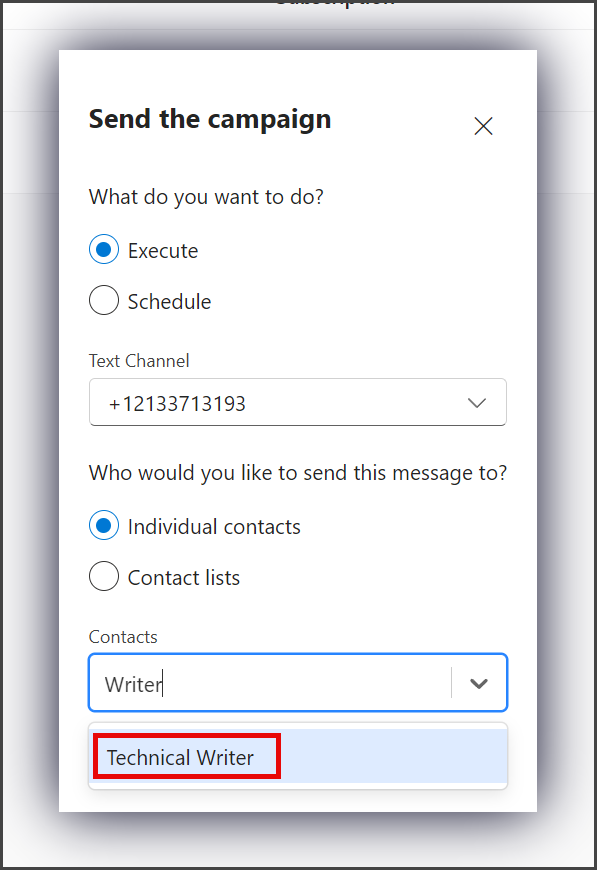Click the Send the campaign heading
Image resolution: width=597 pixels, height=870 pixels.
[210, 119]
